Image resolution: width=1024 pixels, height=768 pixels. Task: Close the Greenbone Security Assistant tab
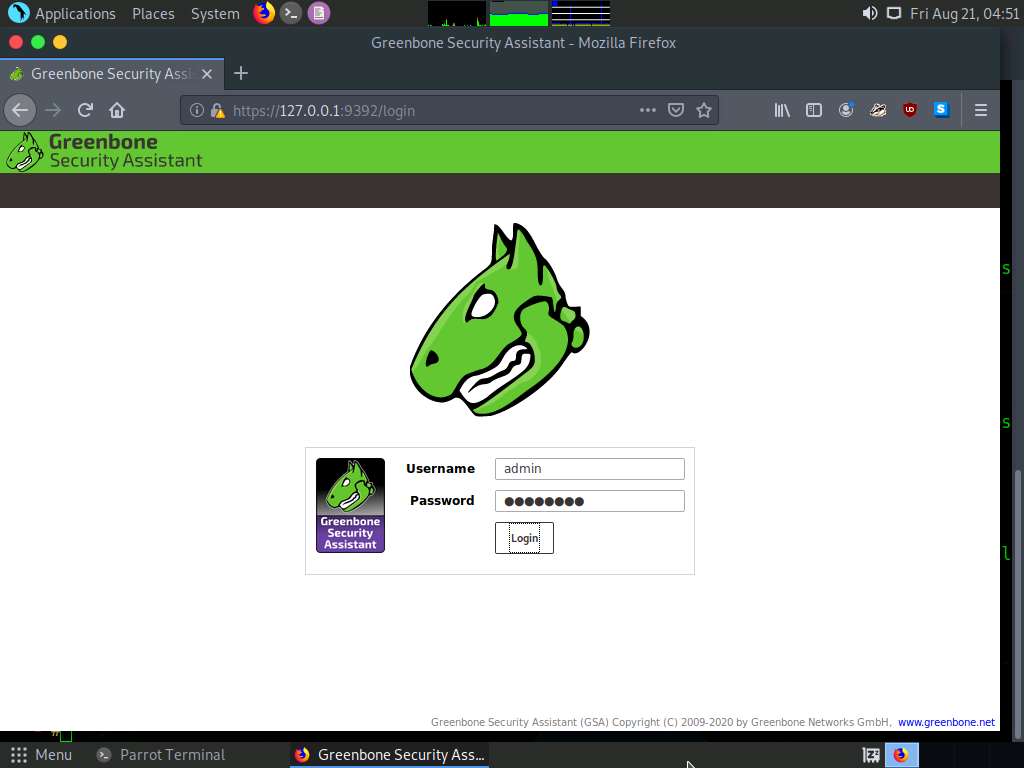(207, 74)
